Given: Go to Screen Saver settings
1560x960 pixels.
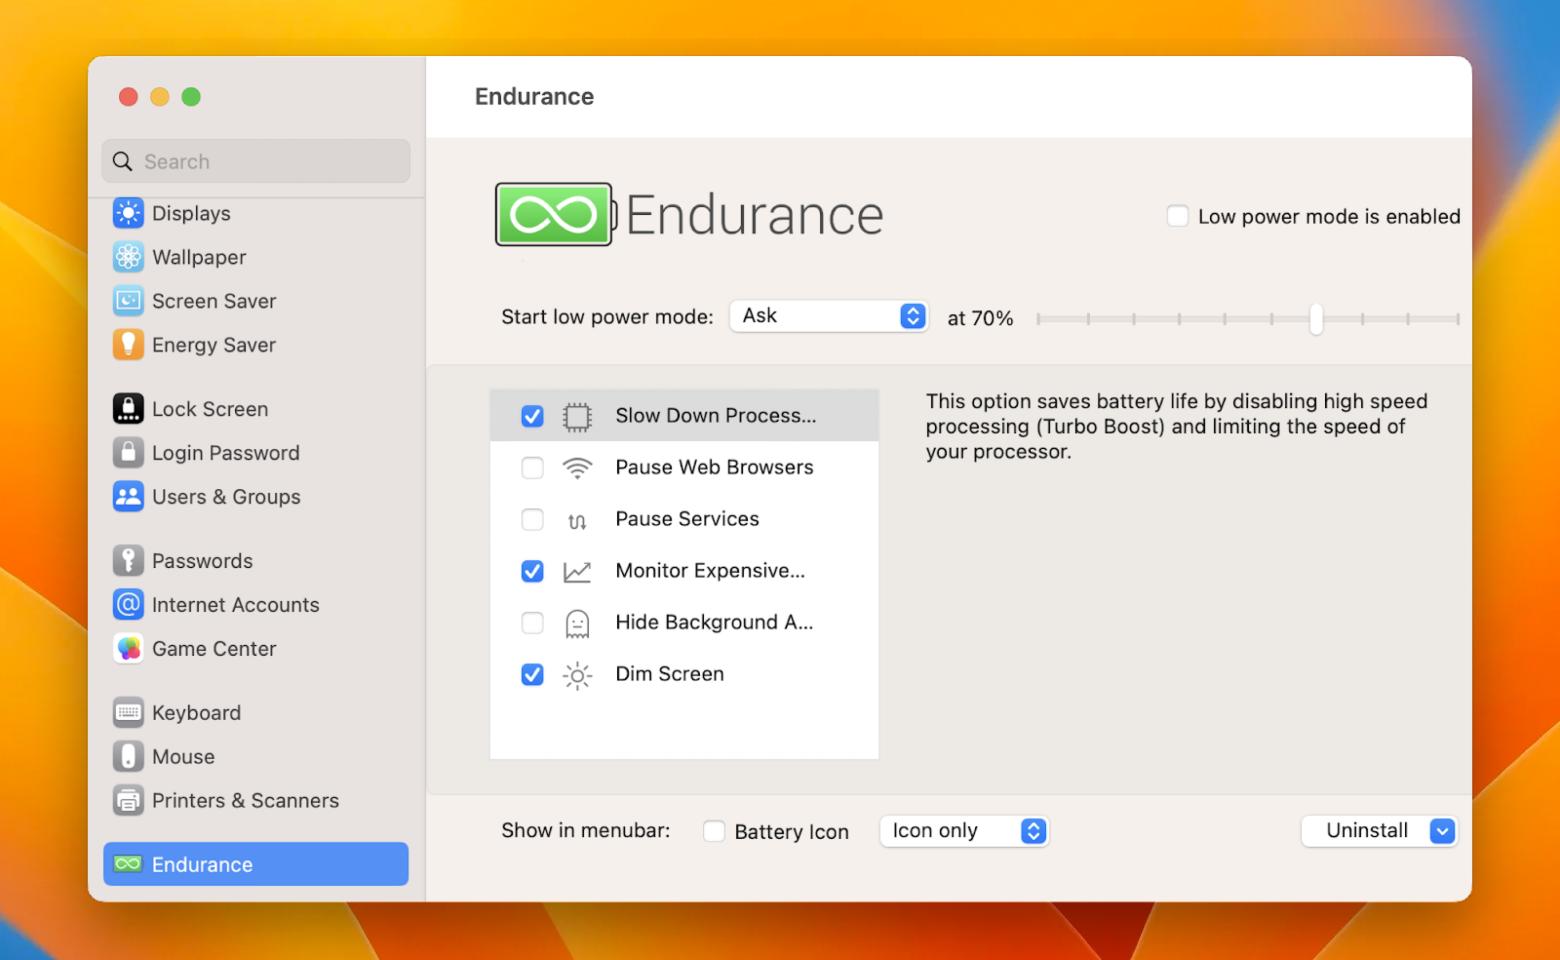Looking at the screenshot, I should [256, 301].
